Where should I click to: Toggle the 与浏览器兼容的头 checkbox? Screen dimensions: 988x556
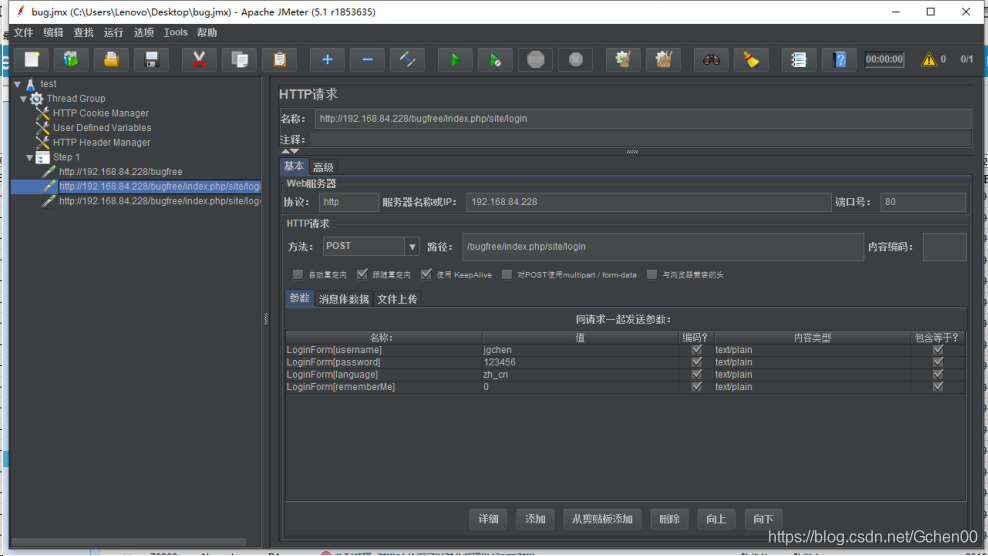tap(652, 274)
